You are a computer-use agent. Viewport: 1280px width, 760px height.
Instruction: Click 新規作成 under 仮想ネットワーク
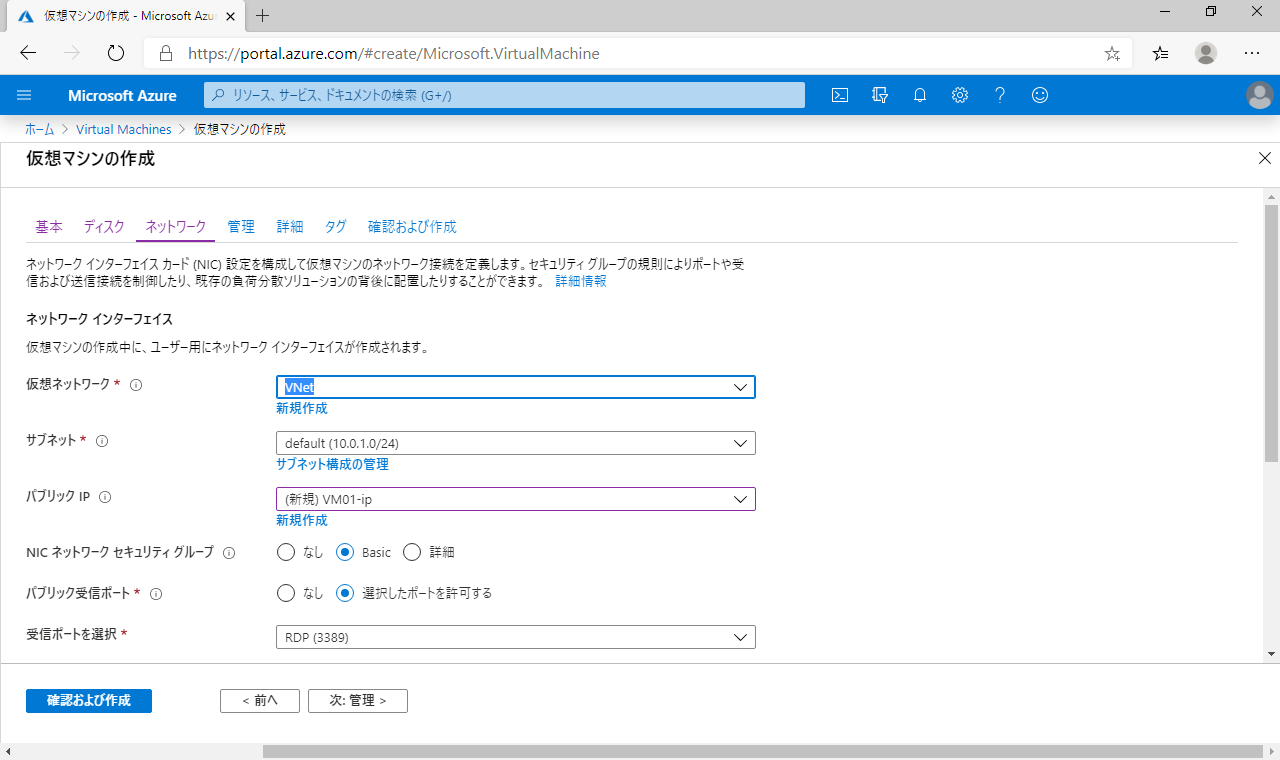[x=302, y=408]
